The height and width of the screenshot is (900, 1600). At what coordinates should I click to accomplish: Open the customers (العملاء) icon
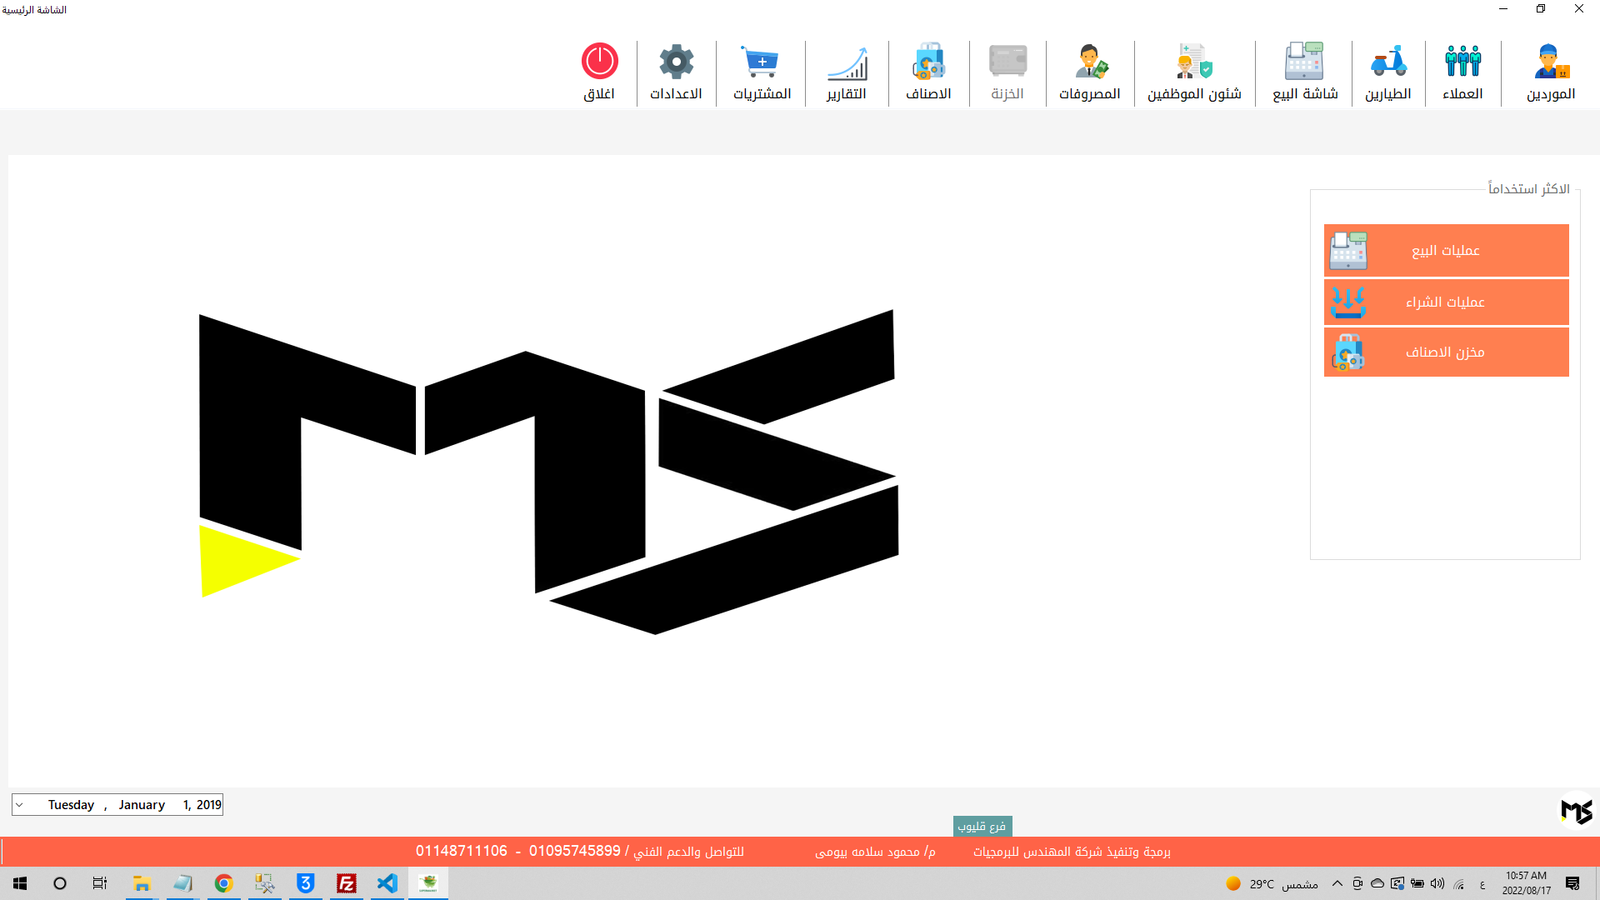1462,63
